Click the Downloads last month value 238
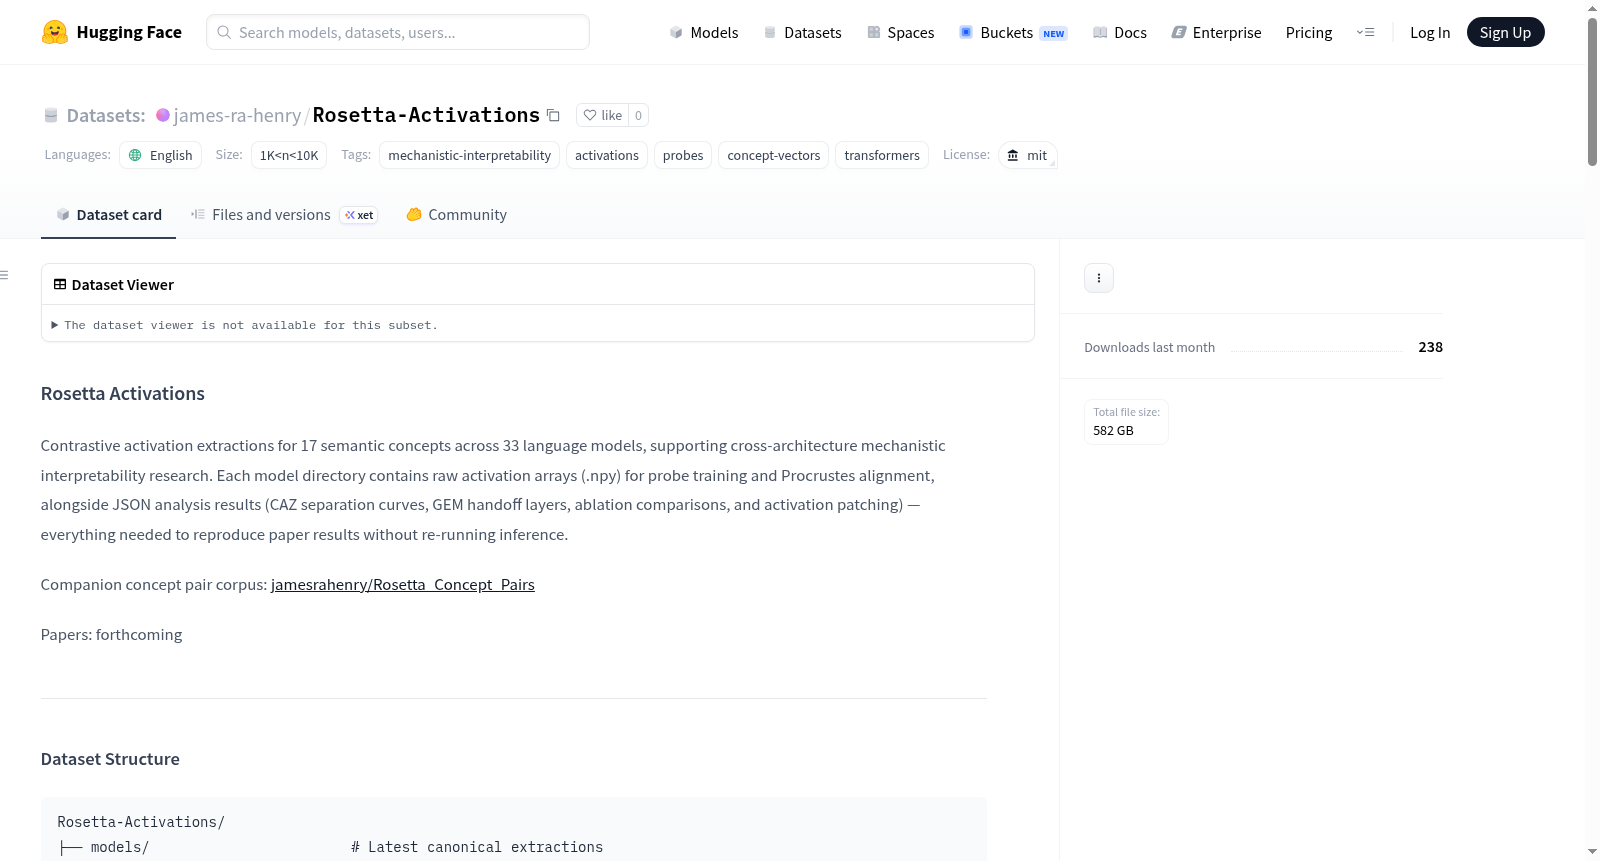 tap(1430, 347)
